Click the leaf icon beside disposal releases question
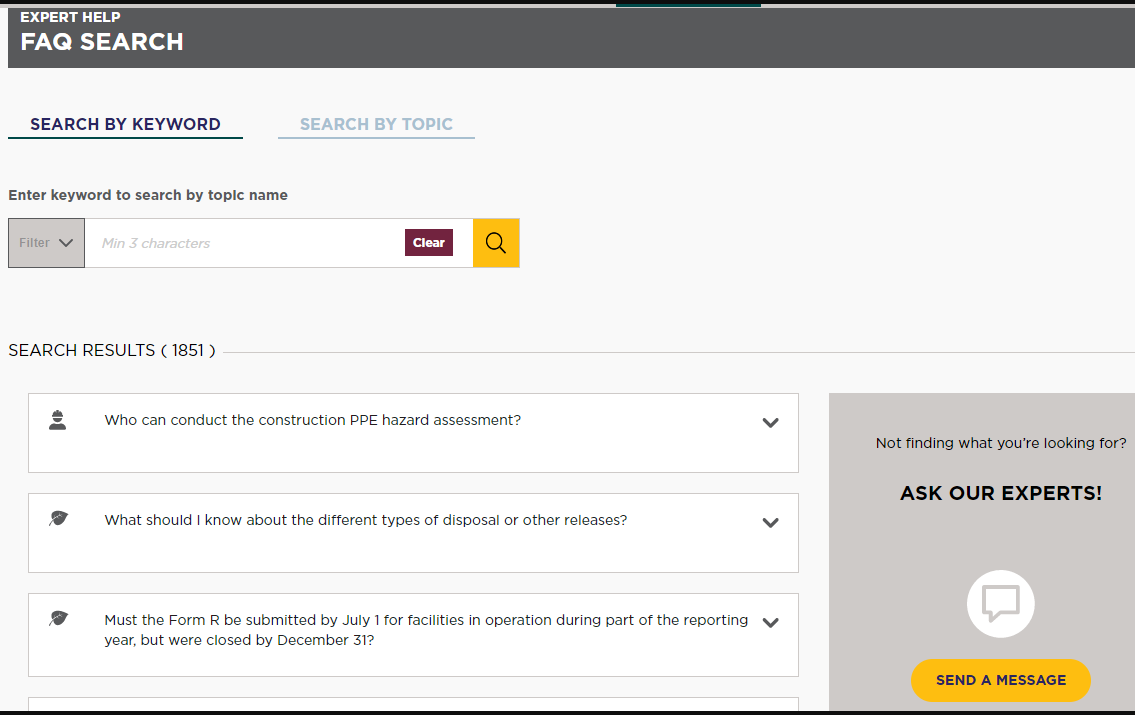Screen dimensions: 1135x715 (59, 518)
